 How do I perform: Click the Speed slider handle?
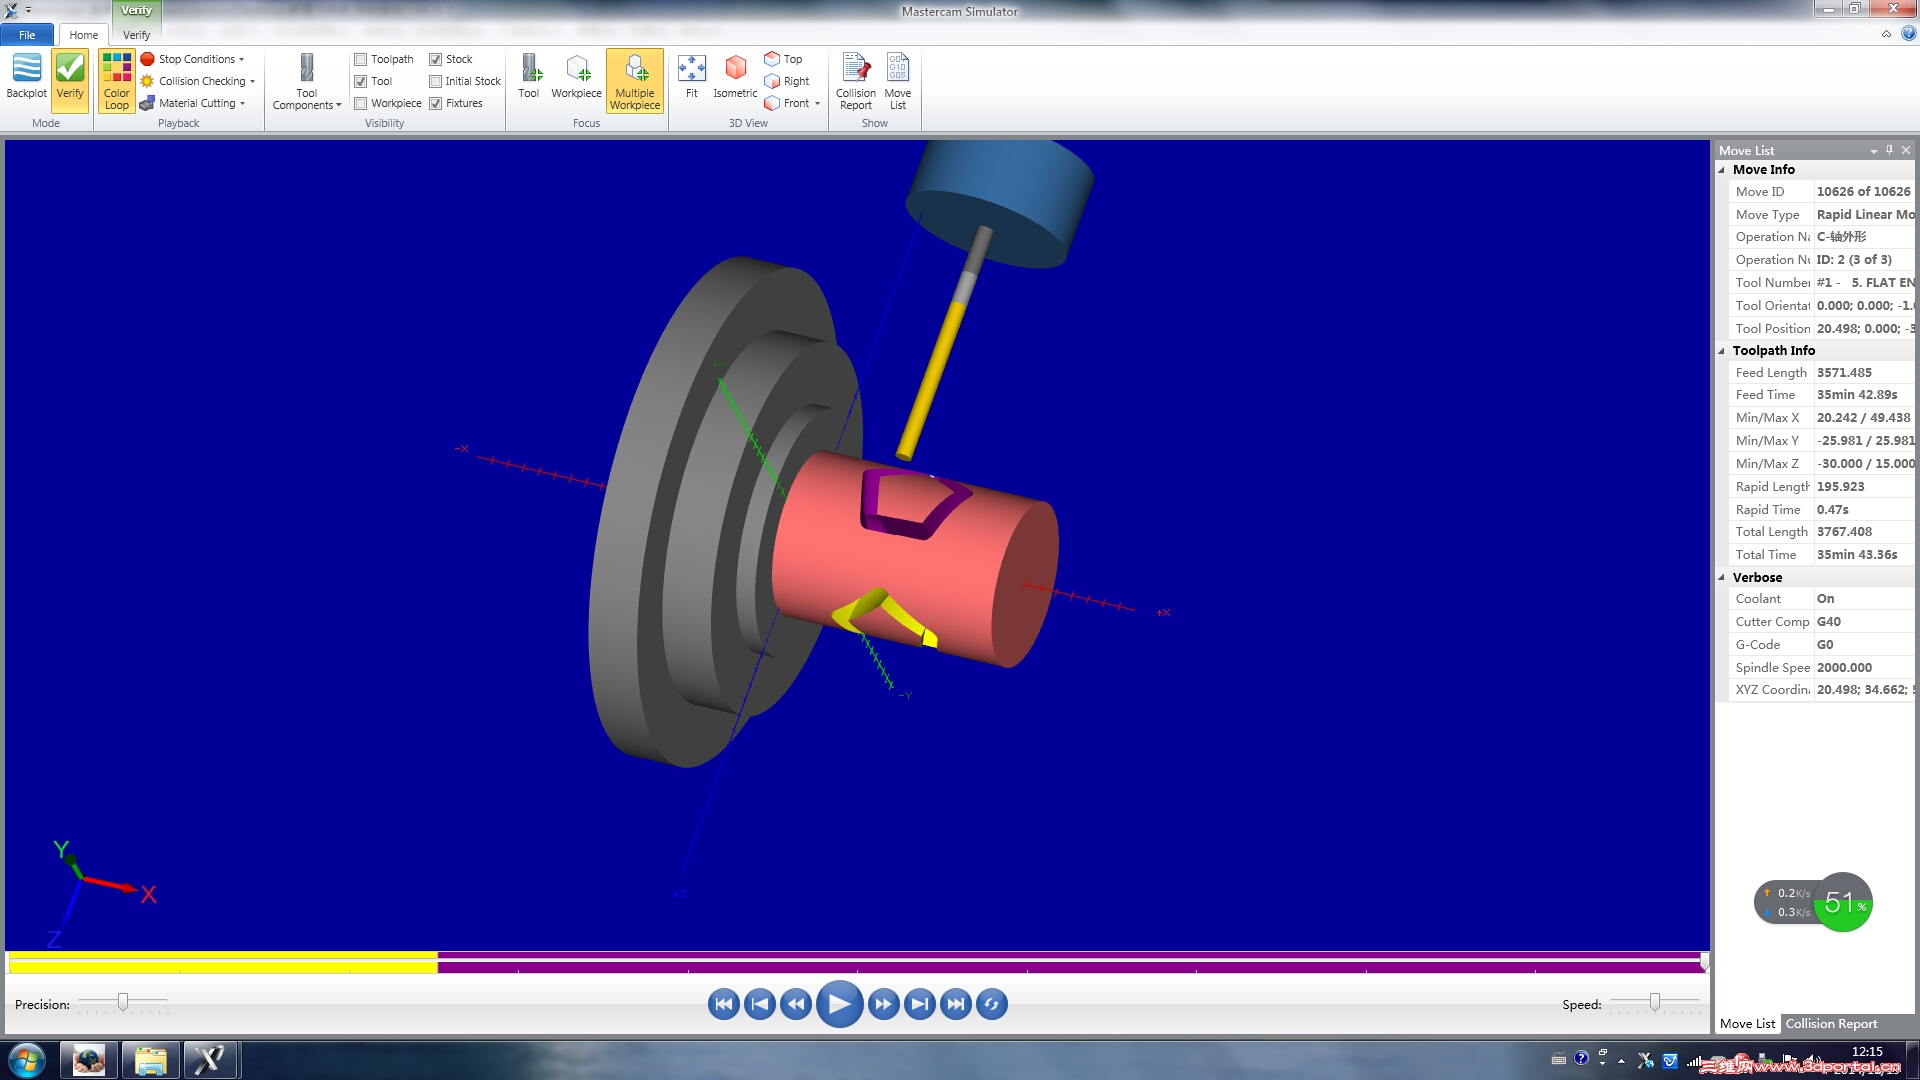[x=1655, y=1002]
